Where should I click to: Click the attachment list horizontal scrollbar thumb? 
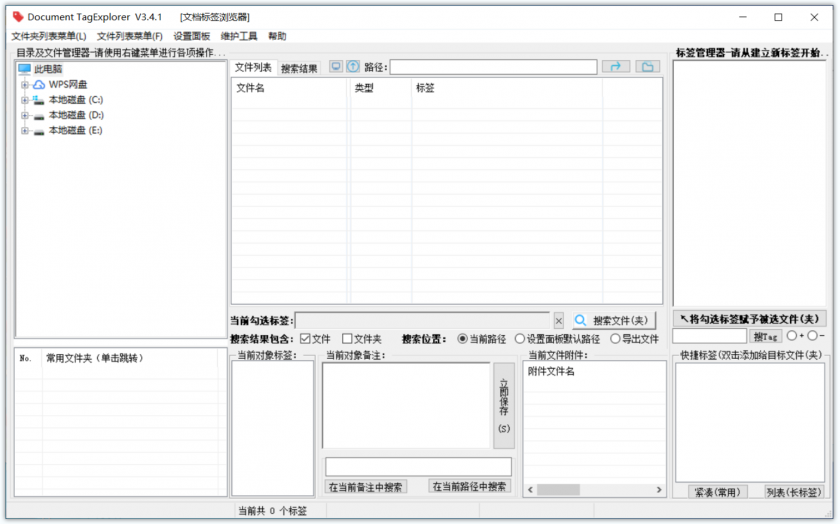point(558,490)
